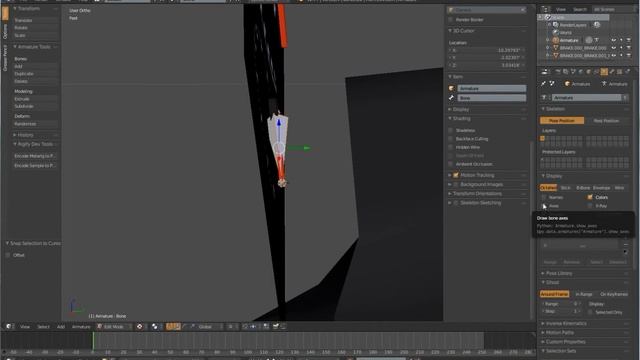
Task: Click the first active armature layer button
Action: (542, 139)
